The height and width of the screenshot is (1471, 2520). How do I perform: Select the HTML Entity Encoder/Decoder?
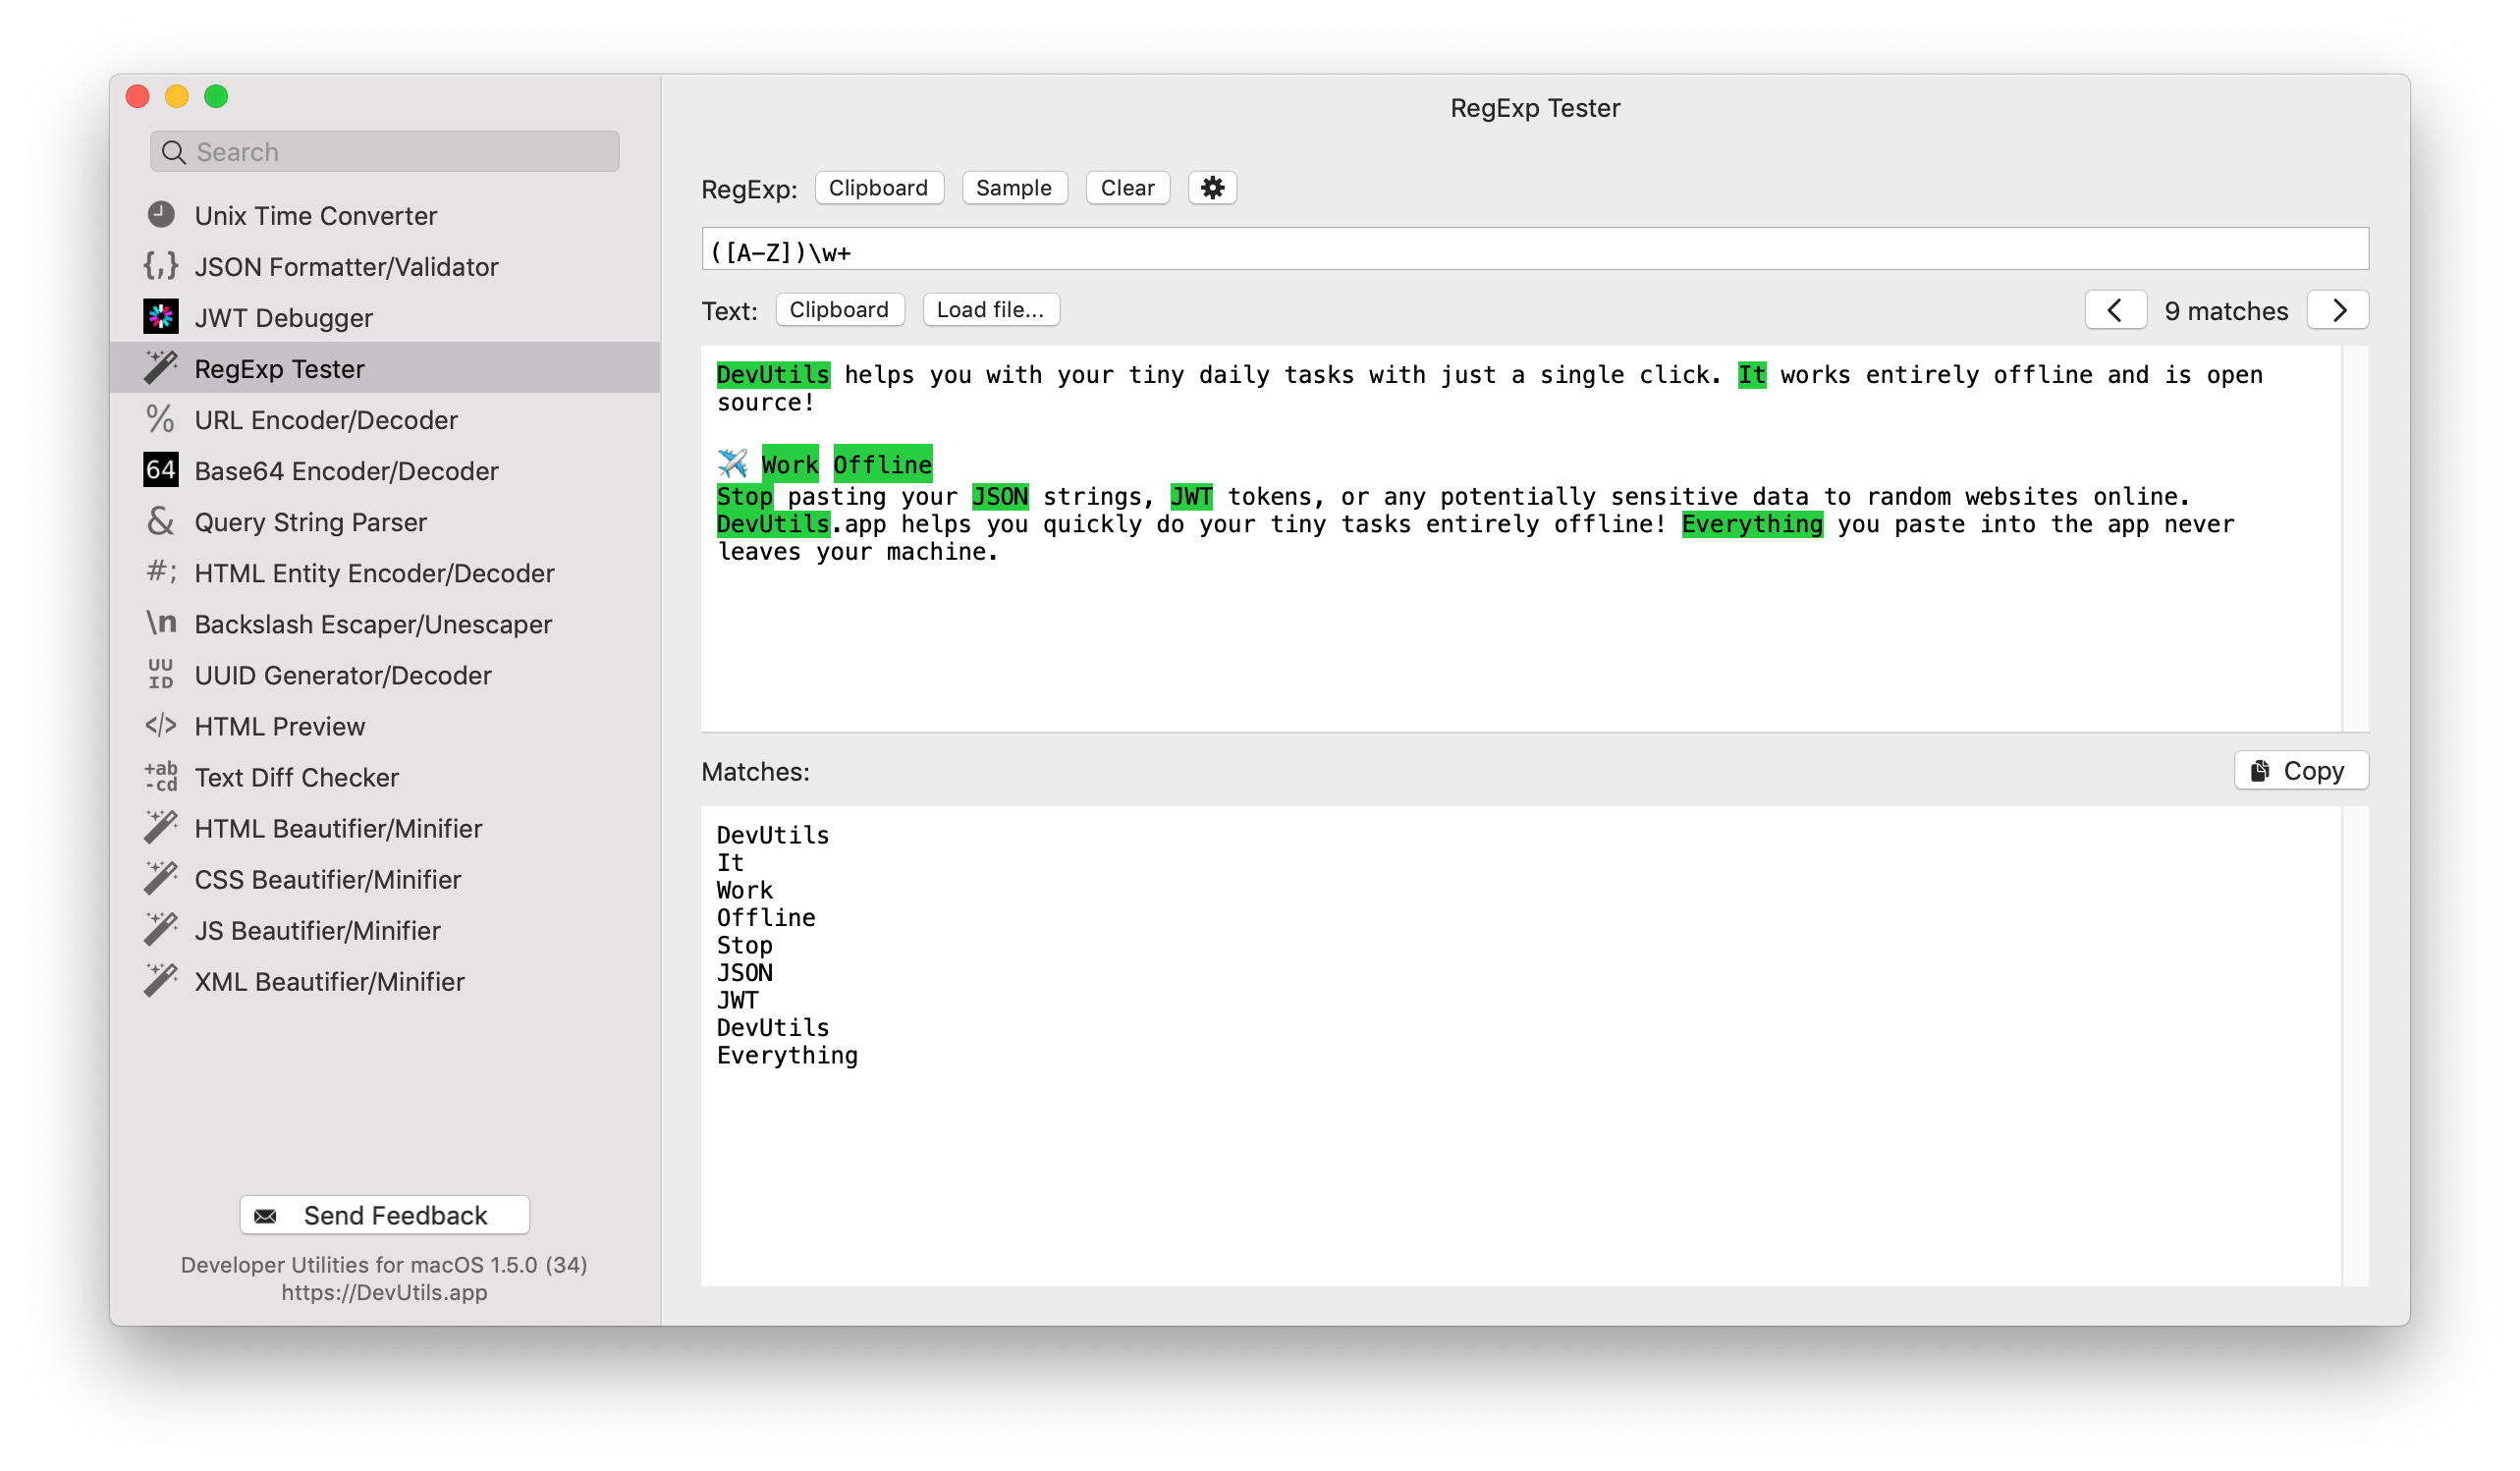click(x=374, y=572)
